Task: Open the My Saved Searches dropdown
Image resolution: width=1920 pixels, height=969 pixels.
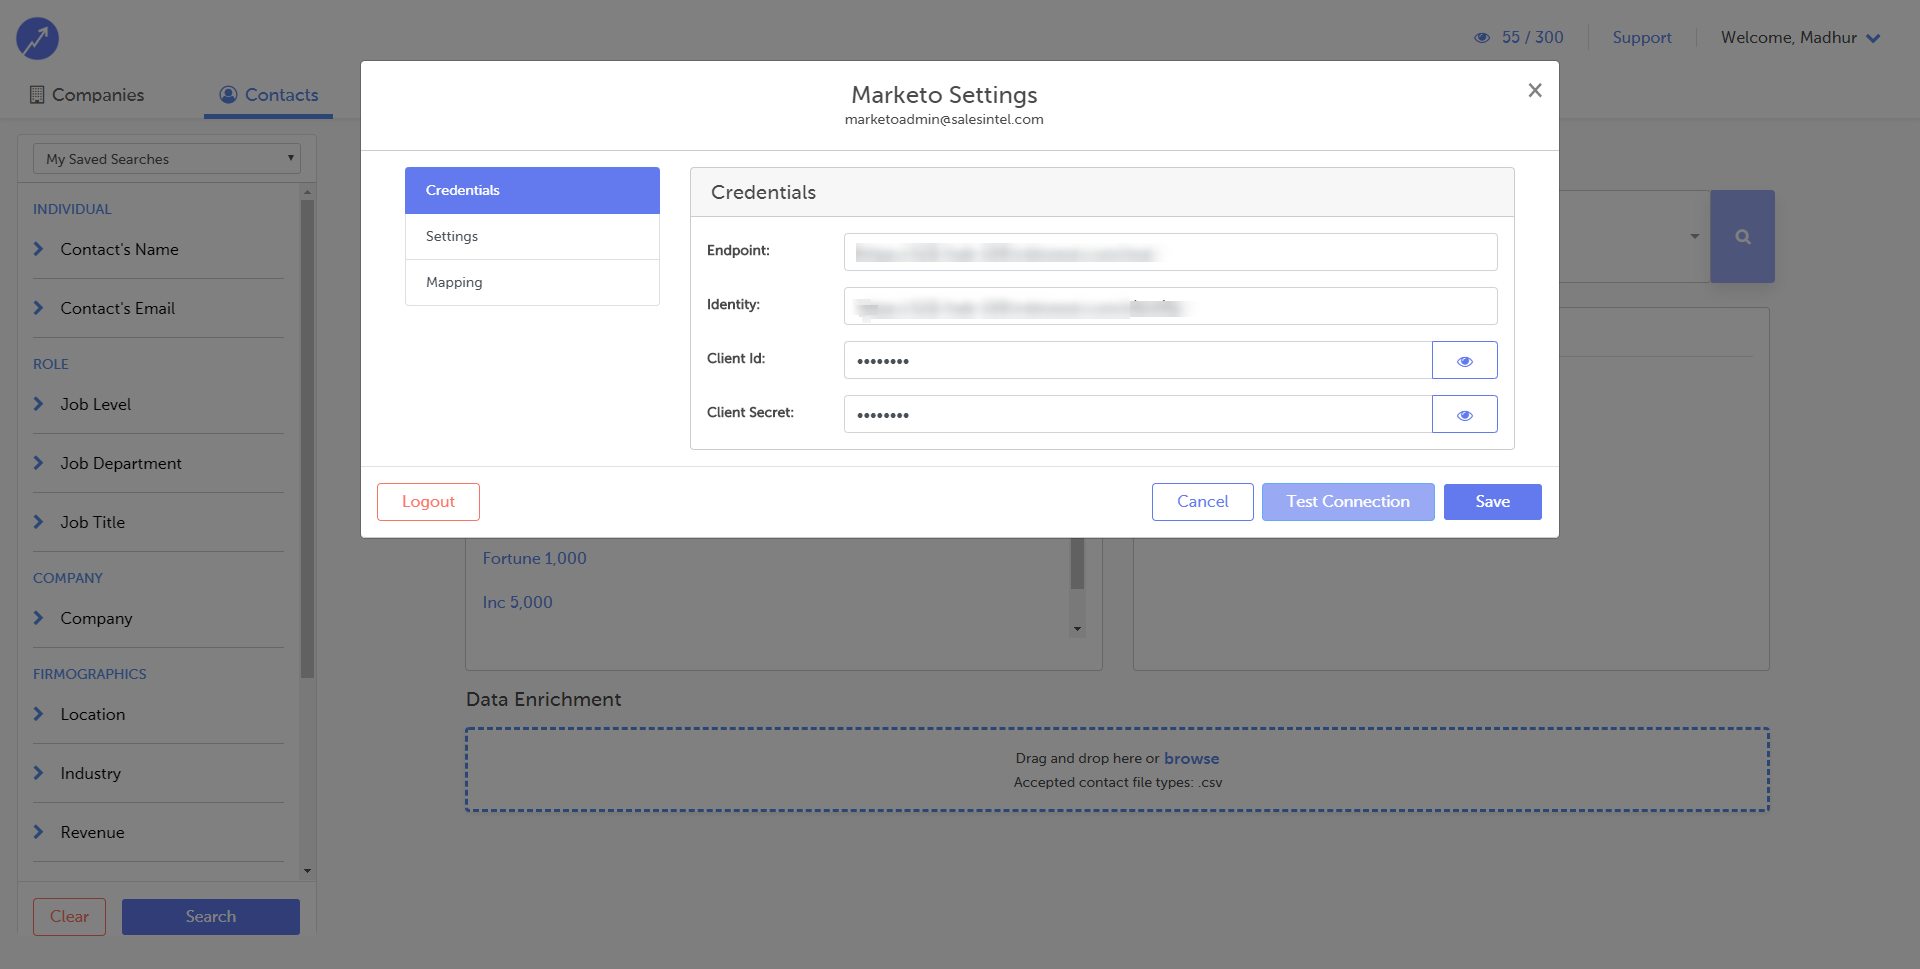Action: [167, 159]
